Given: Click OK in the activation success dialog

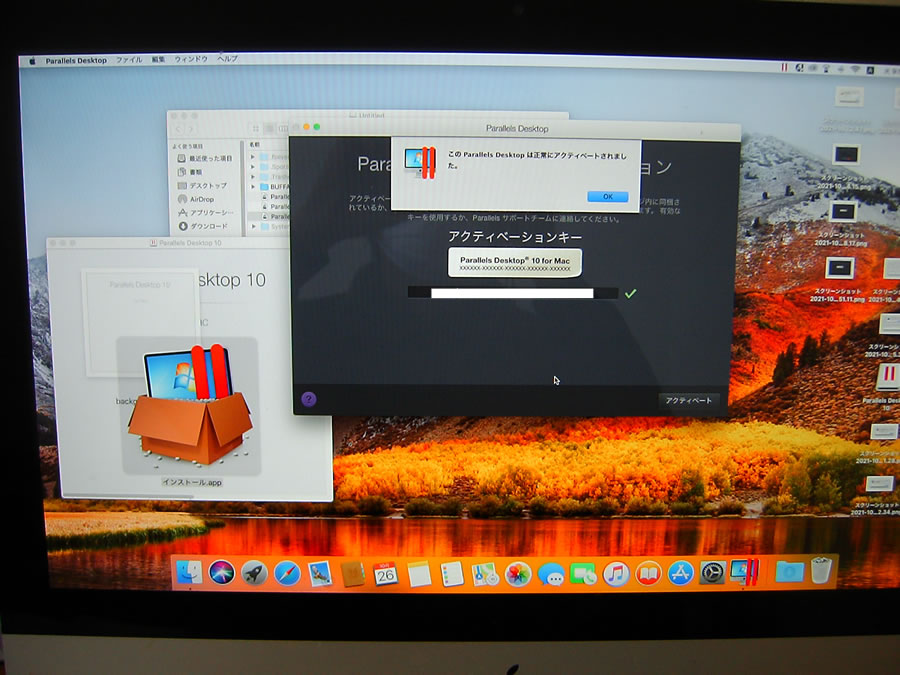Looking at the screenshot, I should click(x=607, y=196).
